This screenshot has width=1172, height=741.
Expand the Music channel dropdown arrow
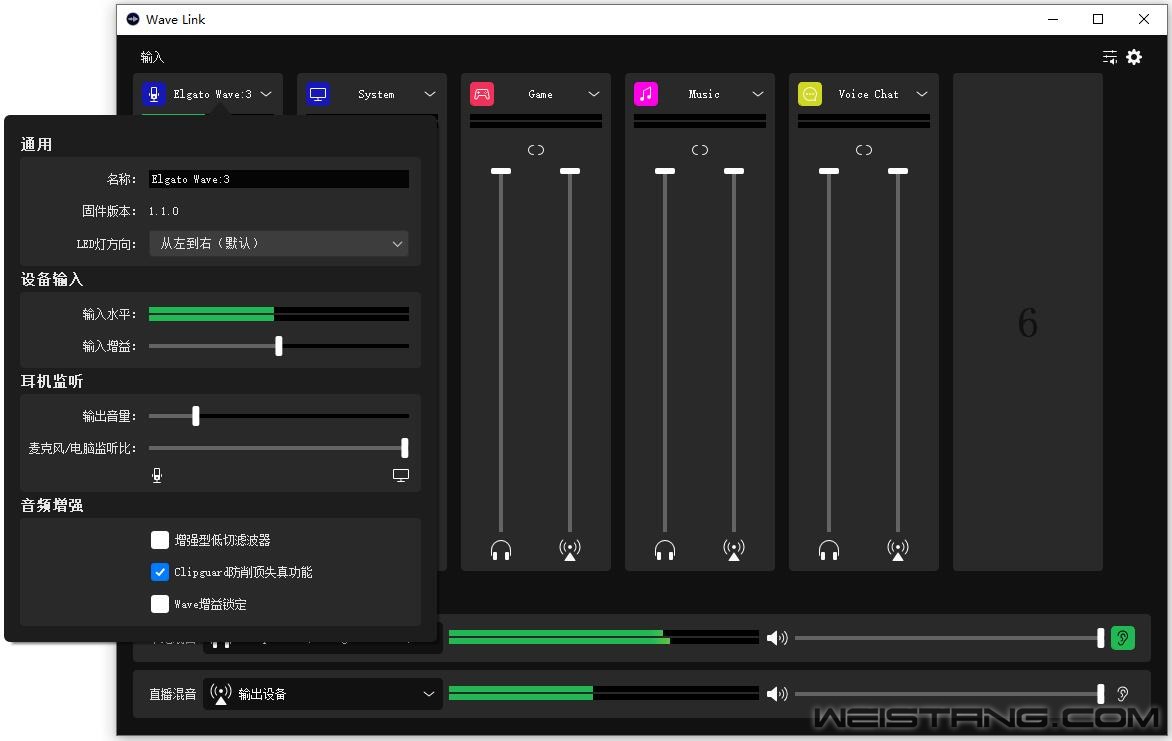pyautogui.click(x=758, y=94)
